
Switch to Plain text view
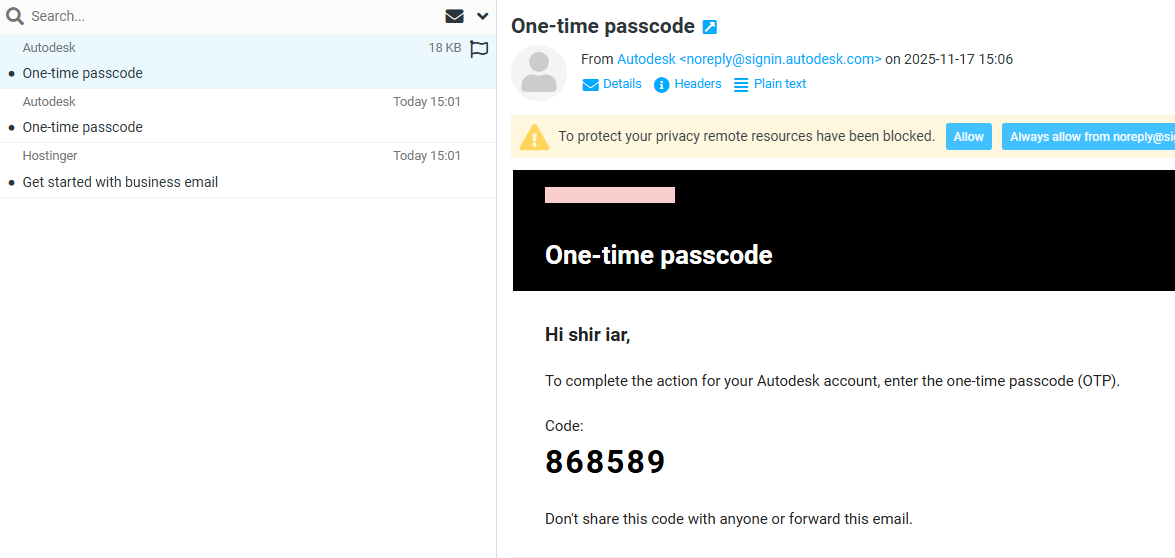pos(770,84)
